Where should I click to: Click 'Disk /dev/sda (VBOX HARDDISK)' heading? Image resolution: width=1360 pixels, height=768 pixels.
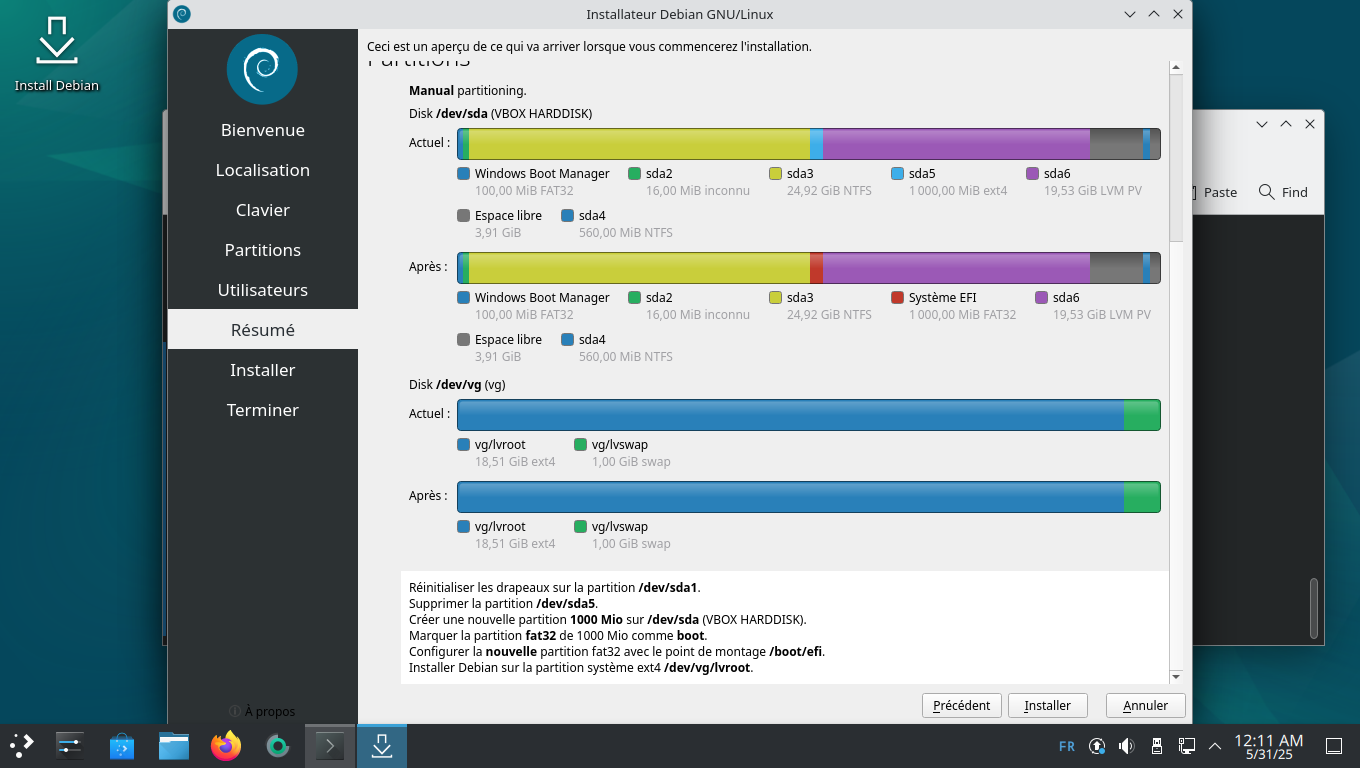[500, 114]
